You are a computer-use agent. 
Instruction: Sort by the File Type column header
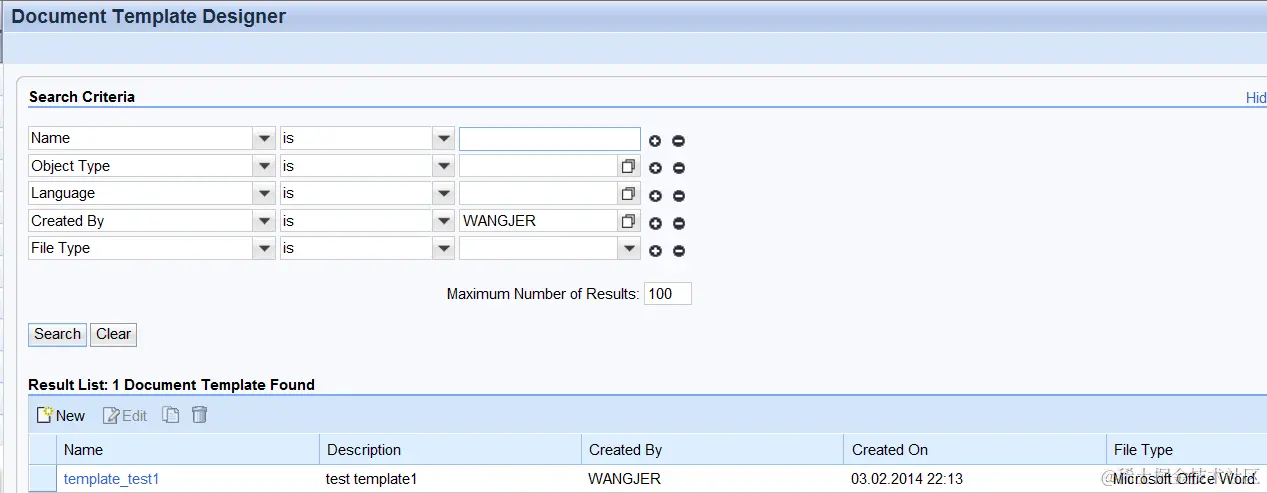pos(1187,450)
